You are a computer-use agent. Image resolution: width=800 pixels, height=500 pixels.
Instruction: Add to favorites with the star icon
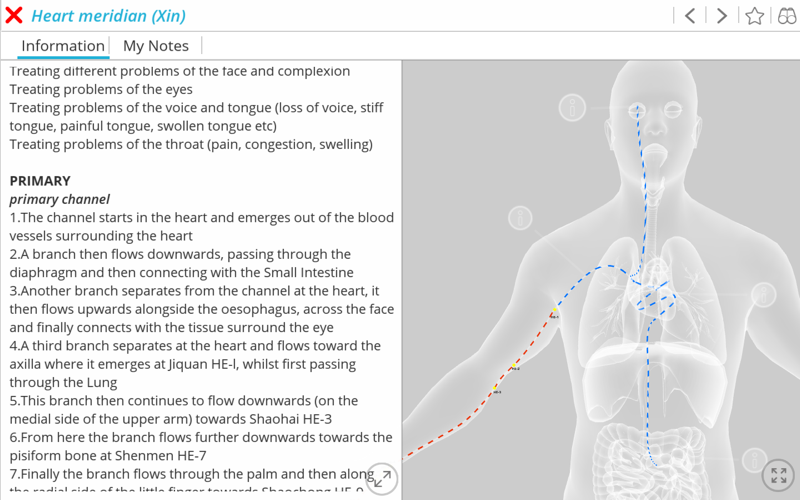tap(755, 16)
